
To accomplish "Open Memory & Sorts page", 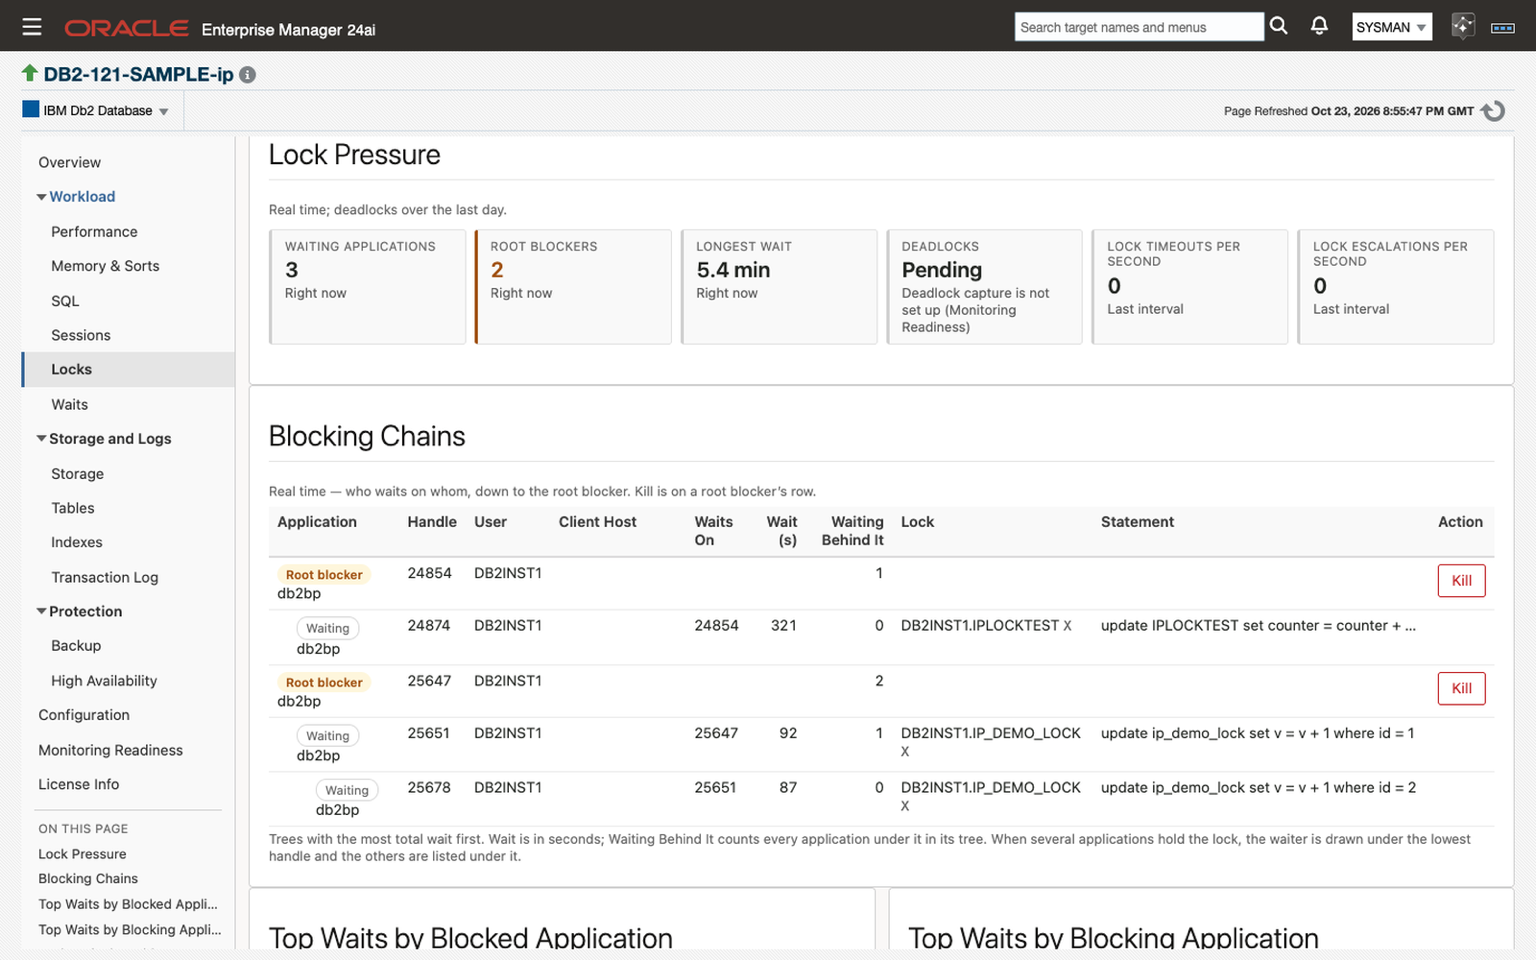I will (x=105, y=266).
